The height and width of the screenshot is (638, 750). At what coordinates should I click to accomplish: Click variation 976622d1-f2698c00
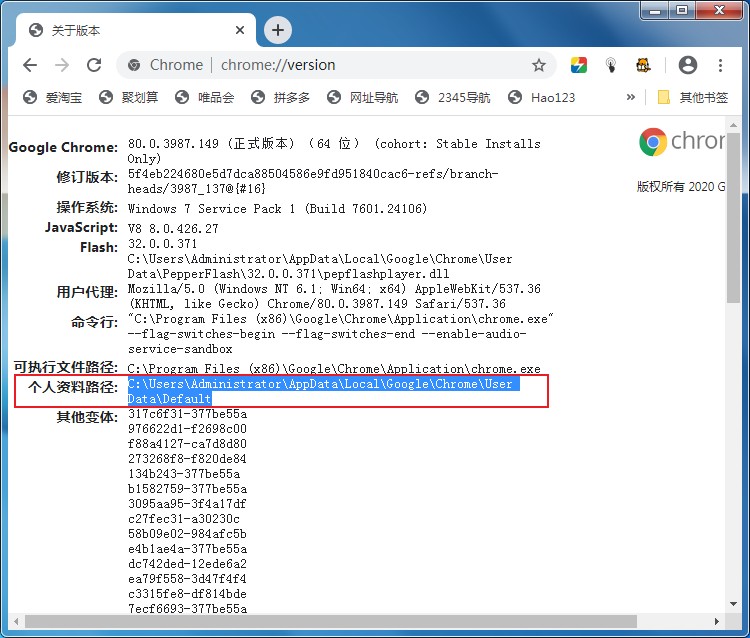(x=188, y=429)
